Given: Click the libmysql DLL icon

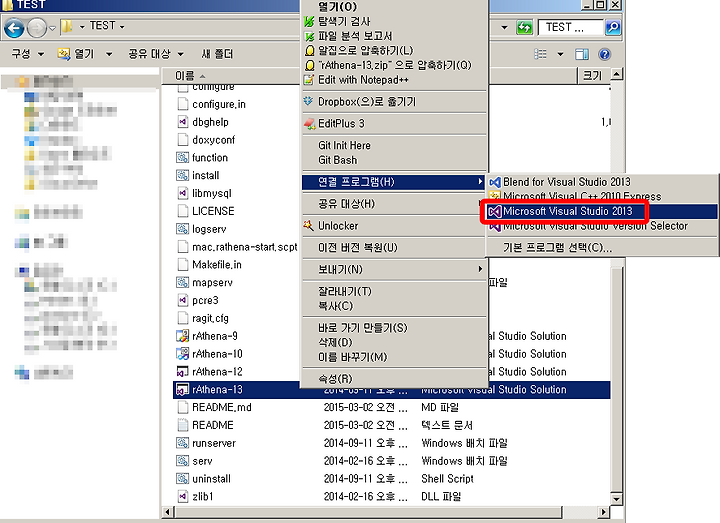Looking at the screenshot, I should click(x=183, y=193).
